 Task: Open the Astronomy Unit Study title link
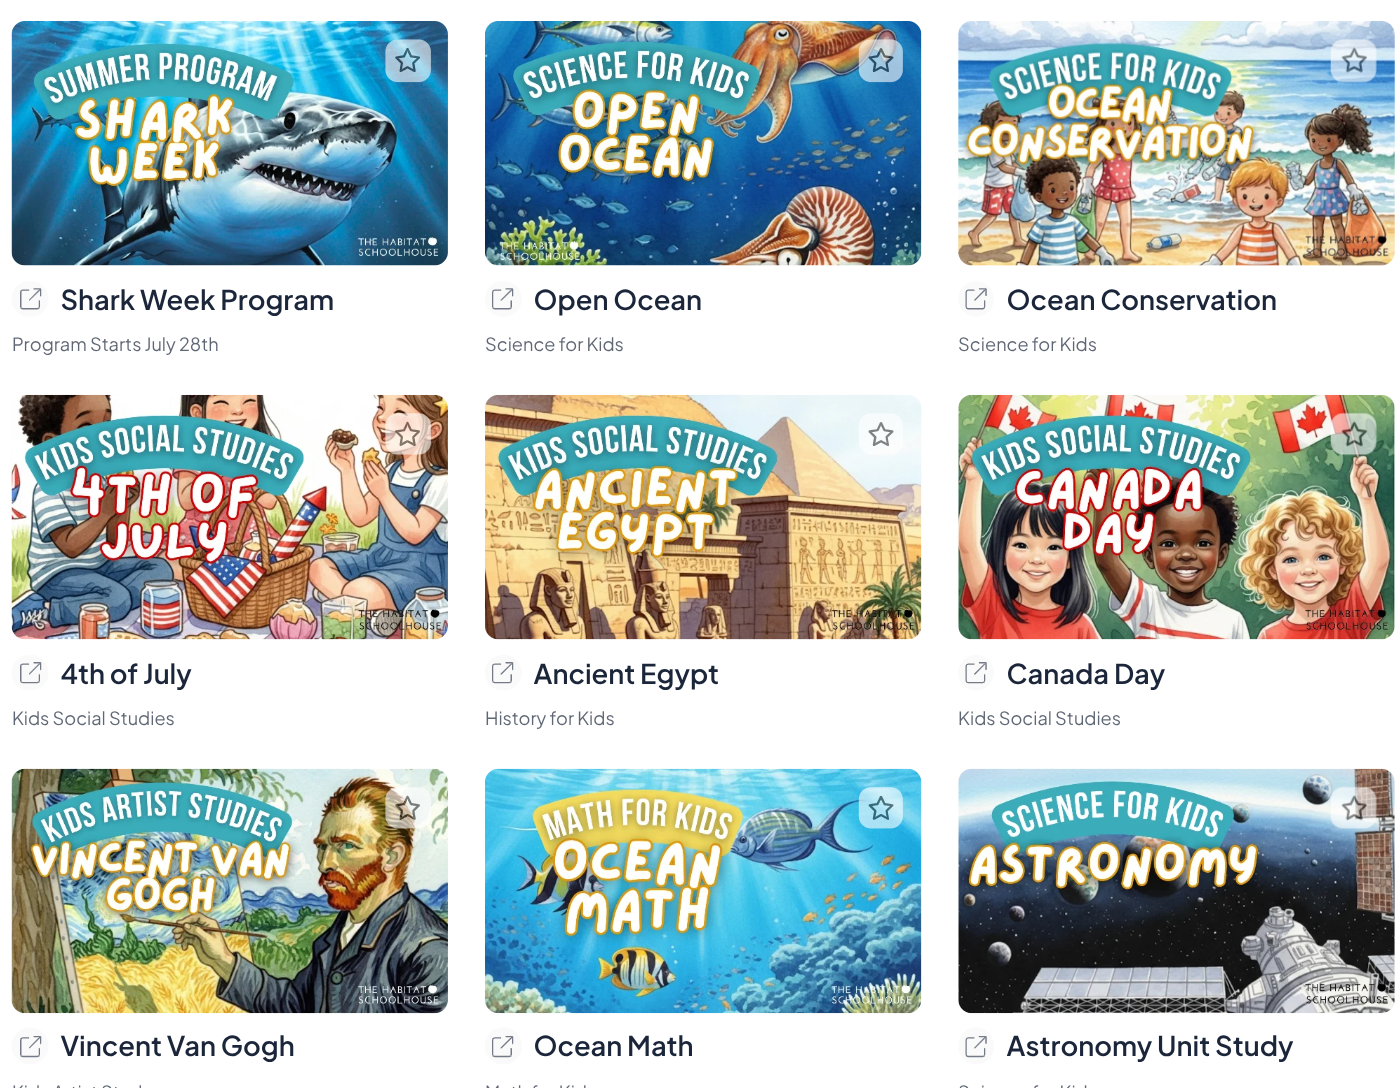point(1150,1046)
